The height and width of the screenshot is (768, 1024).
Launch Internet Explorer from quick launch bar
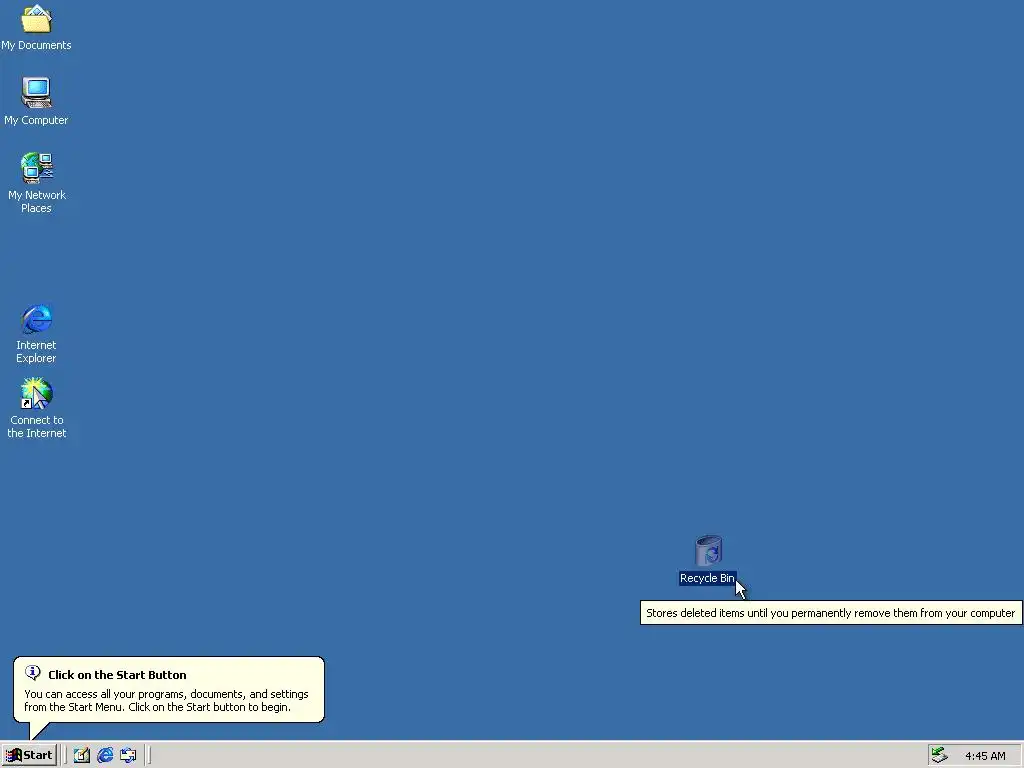click(x=105, y=755)
